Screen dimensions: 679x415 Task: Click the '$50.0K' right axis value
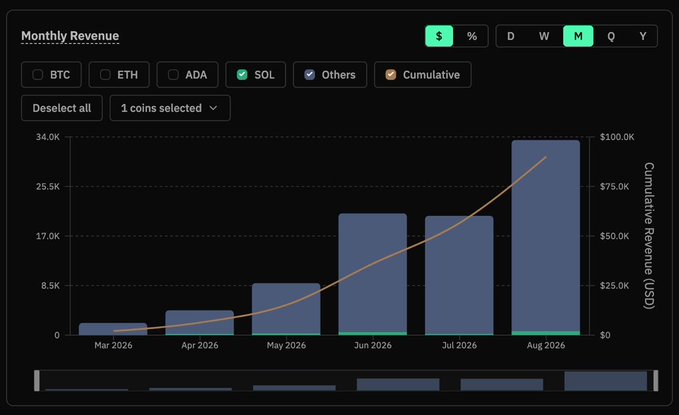(x=614, y=236)
